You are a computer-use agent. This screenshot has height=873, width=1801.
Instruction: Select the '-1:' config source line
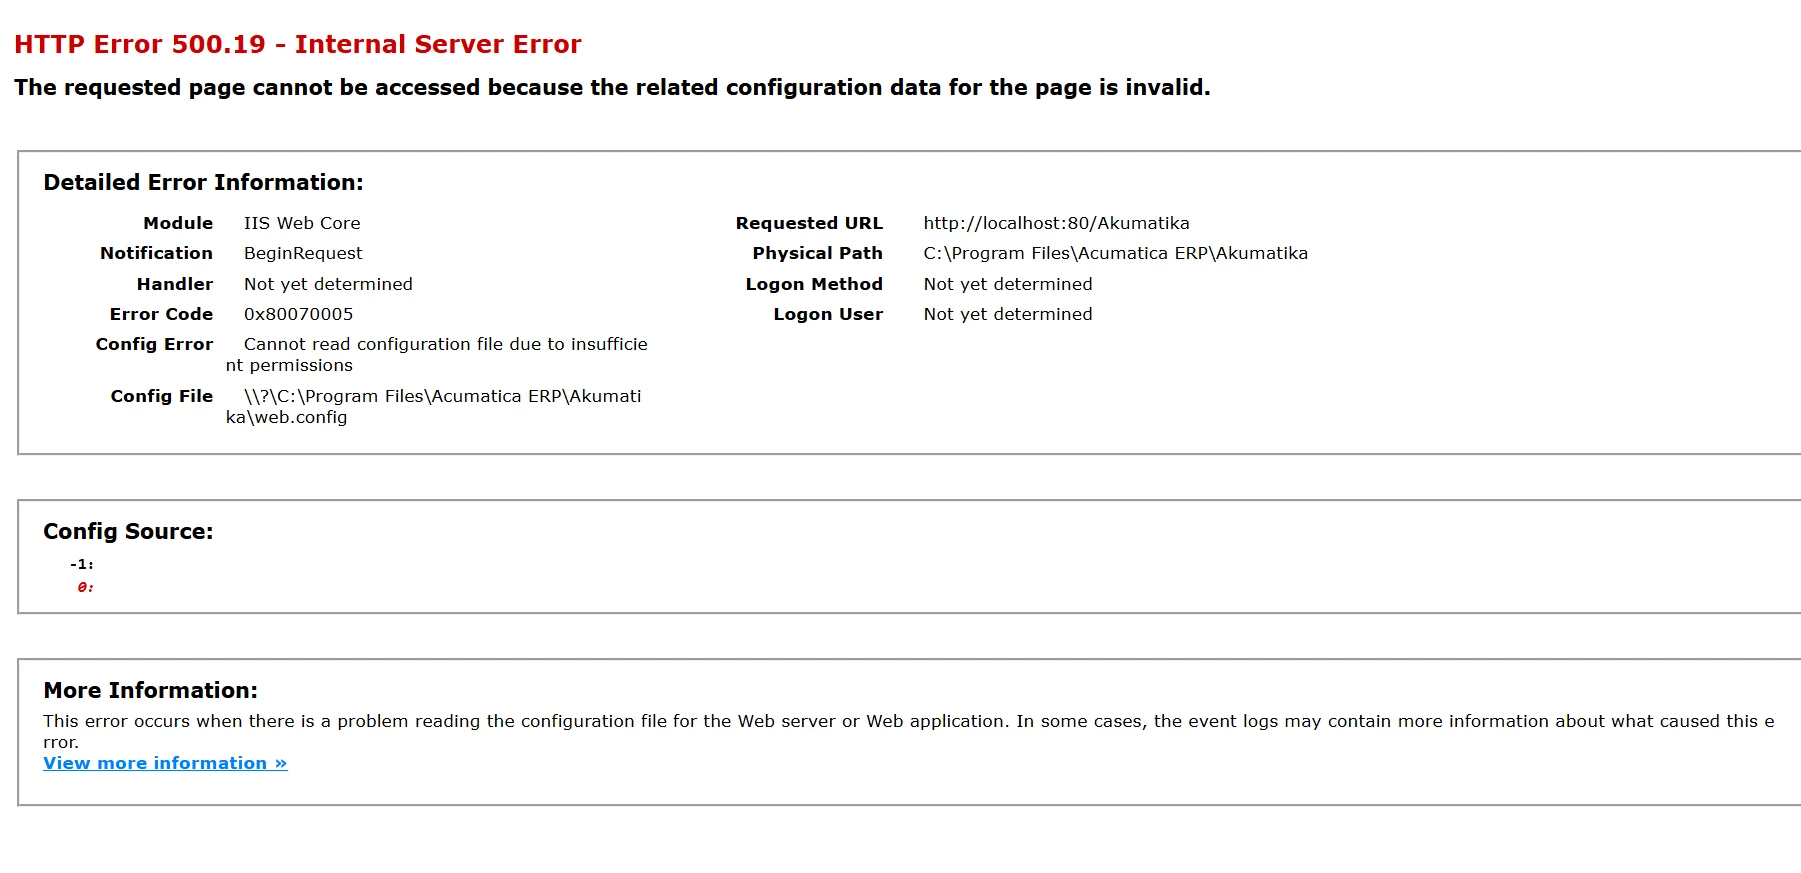coord(82,564)
